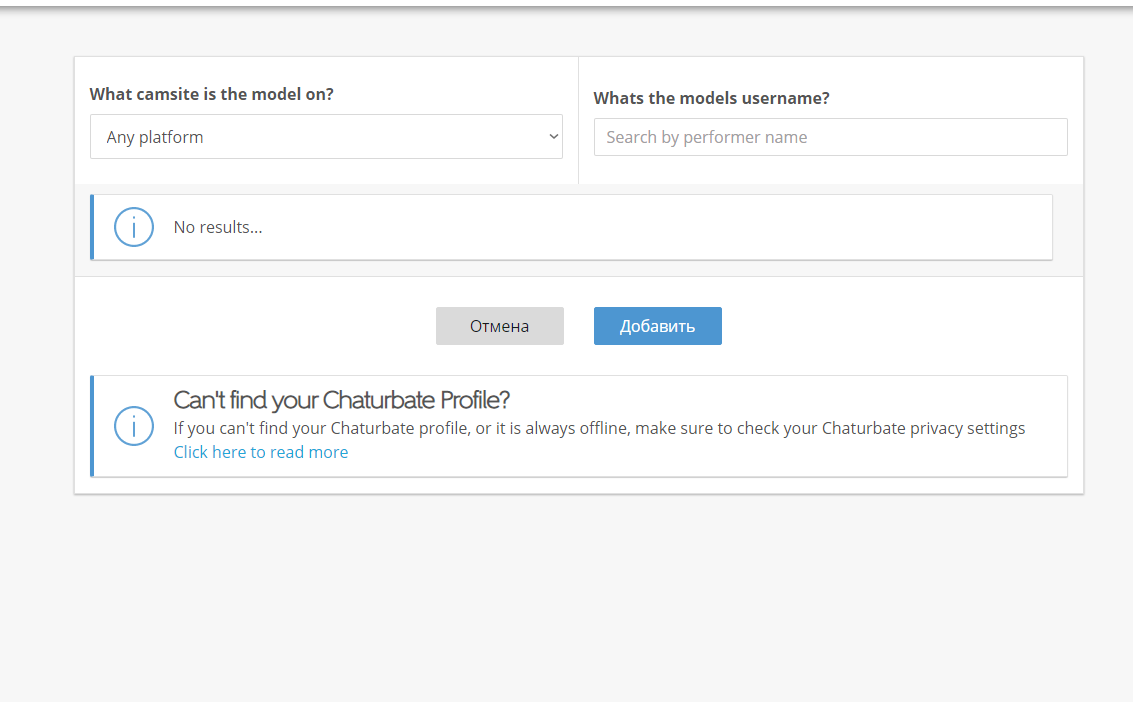This screenshot has width=1133, height=702.
Task: Click the Whats the models username label
Action: (x=711, y=98)
